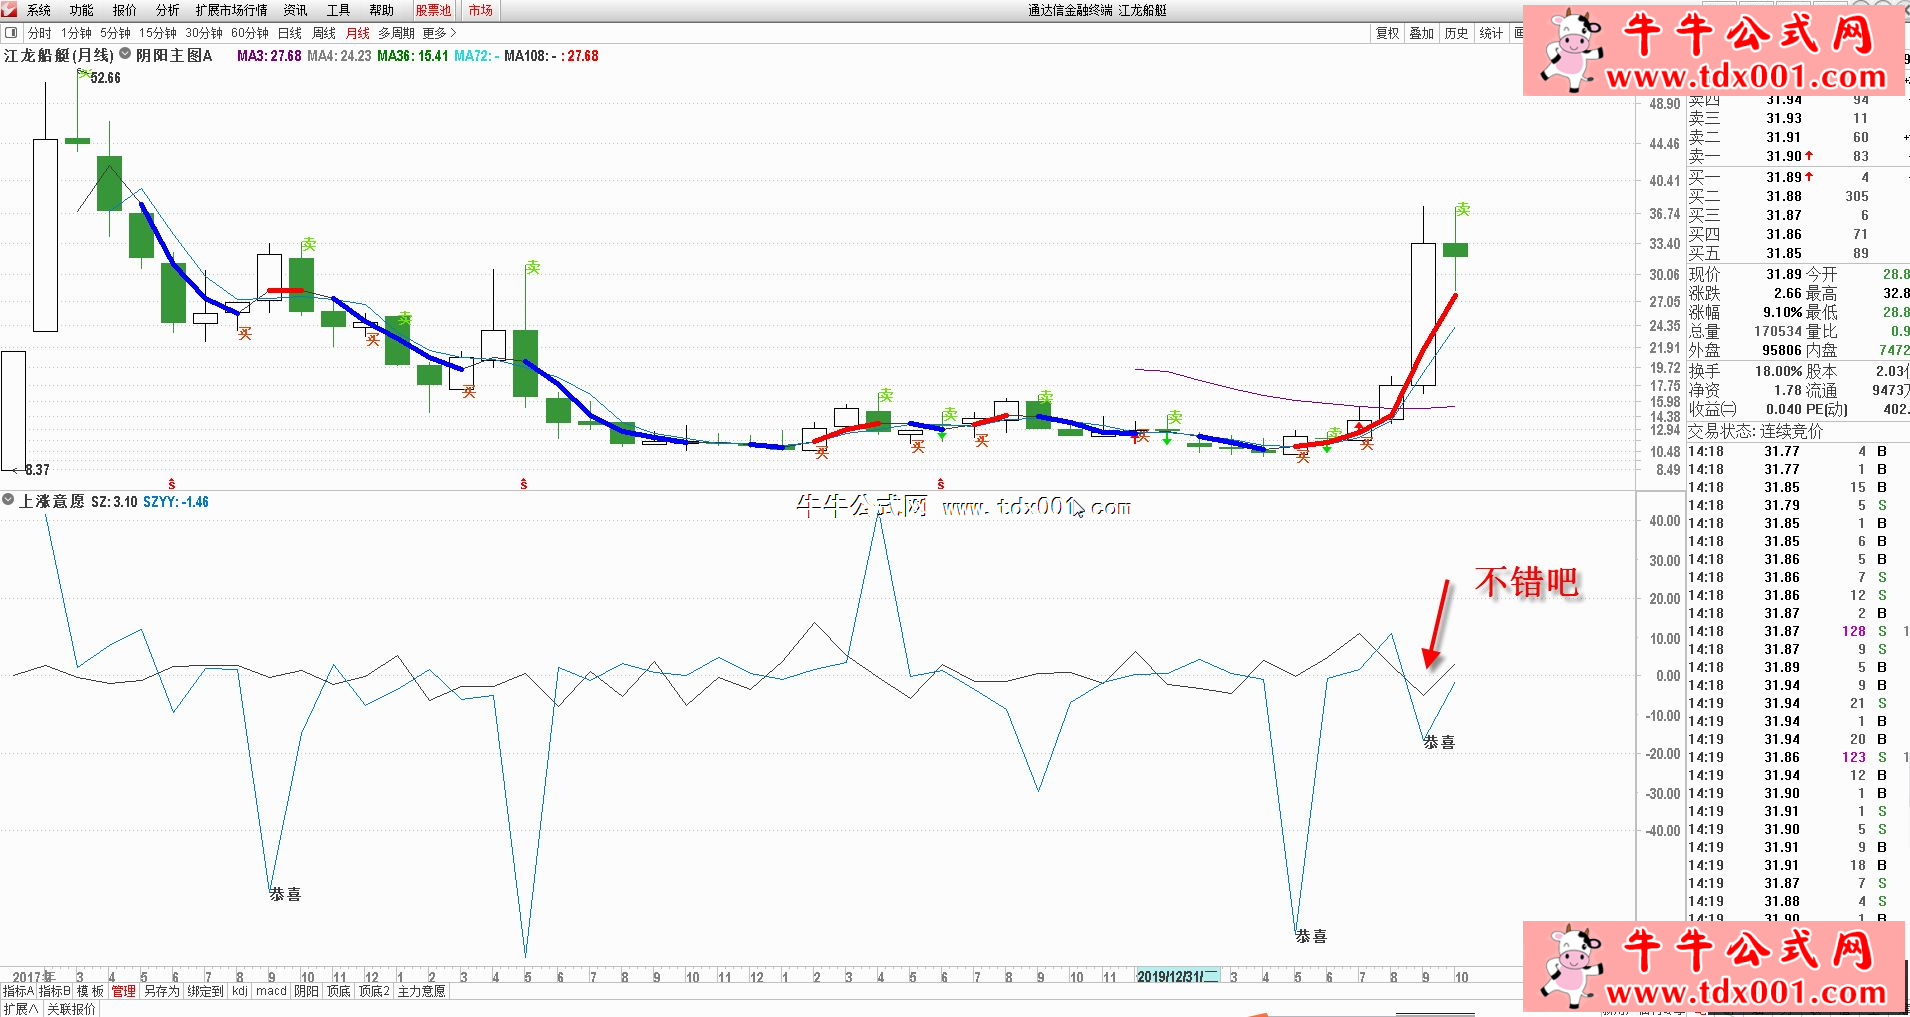Click the 卖一 31.90 order row
Viewport: 1910px width, 1017px height.
pos(1778,156)
